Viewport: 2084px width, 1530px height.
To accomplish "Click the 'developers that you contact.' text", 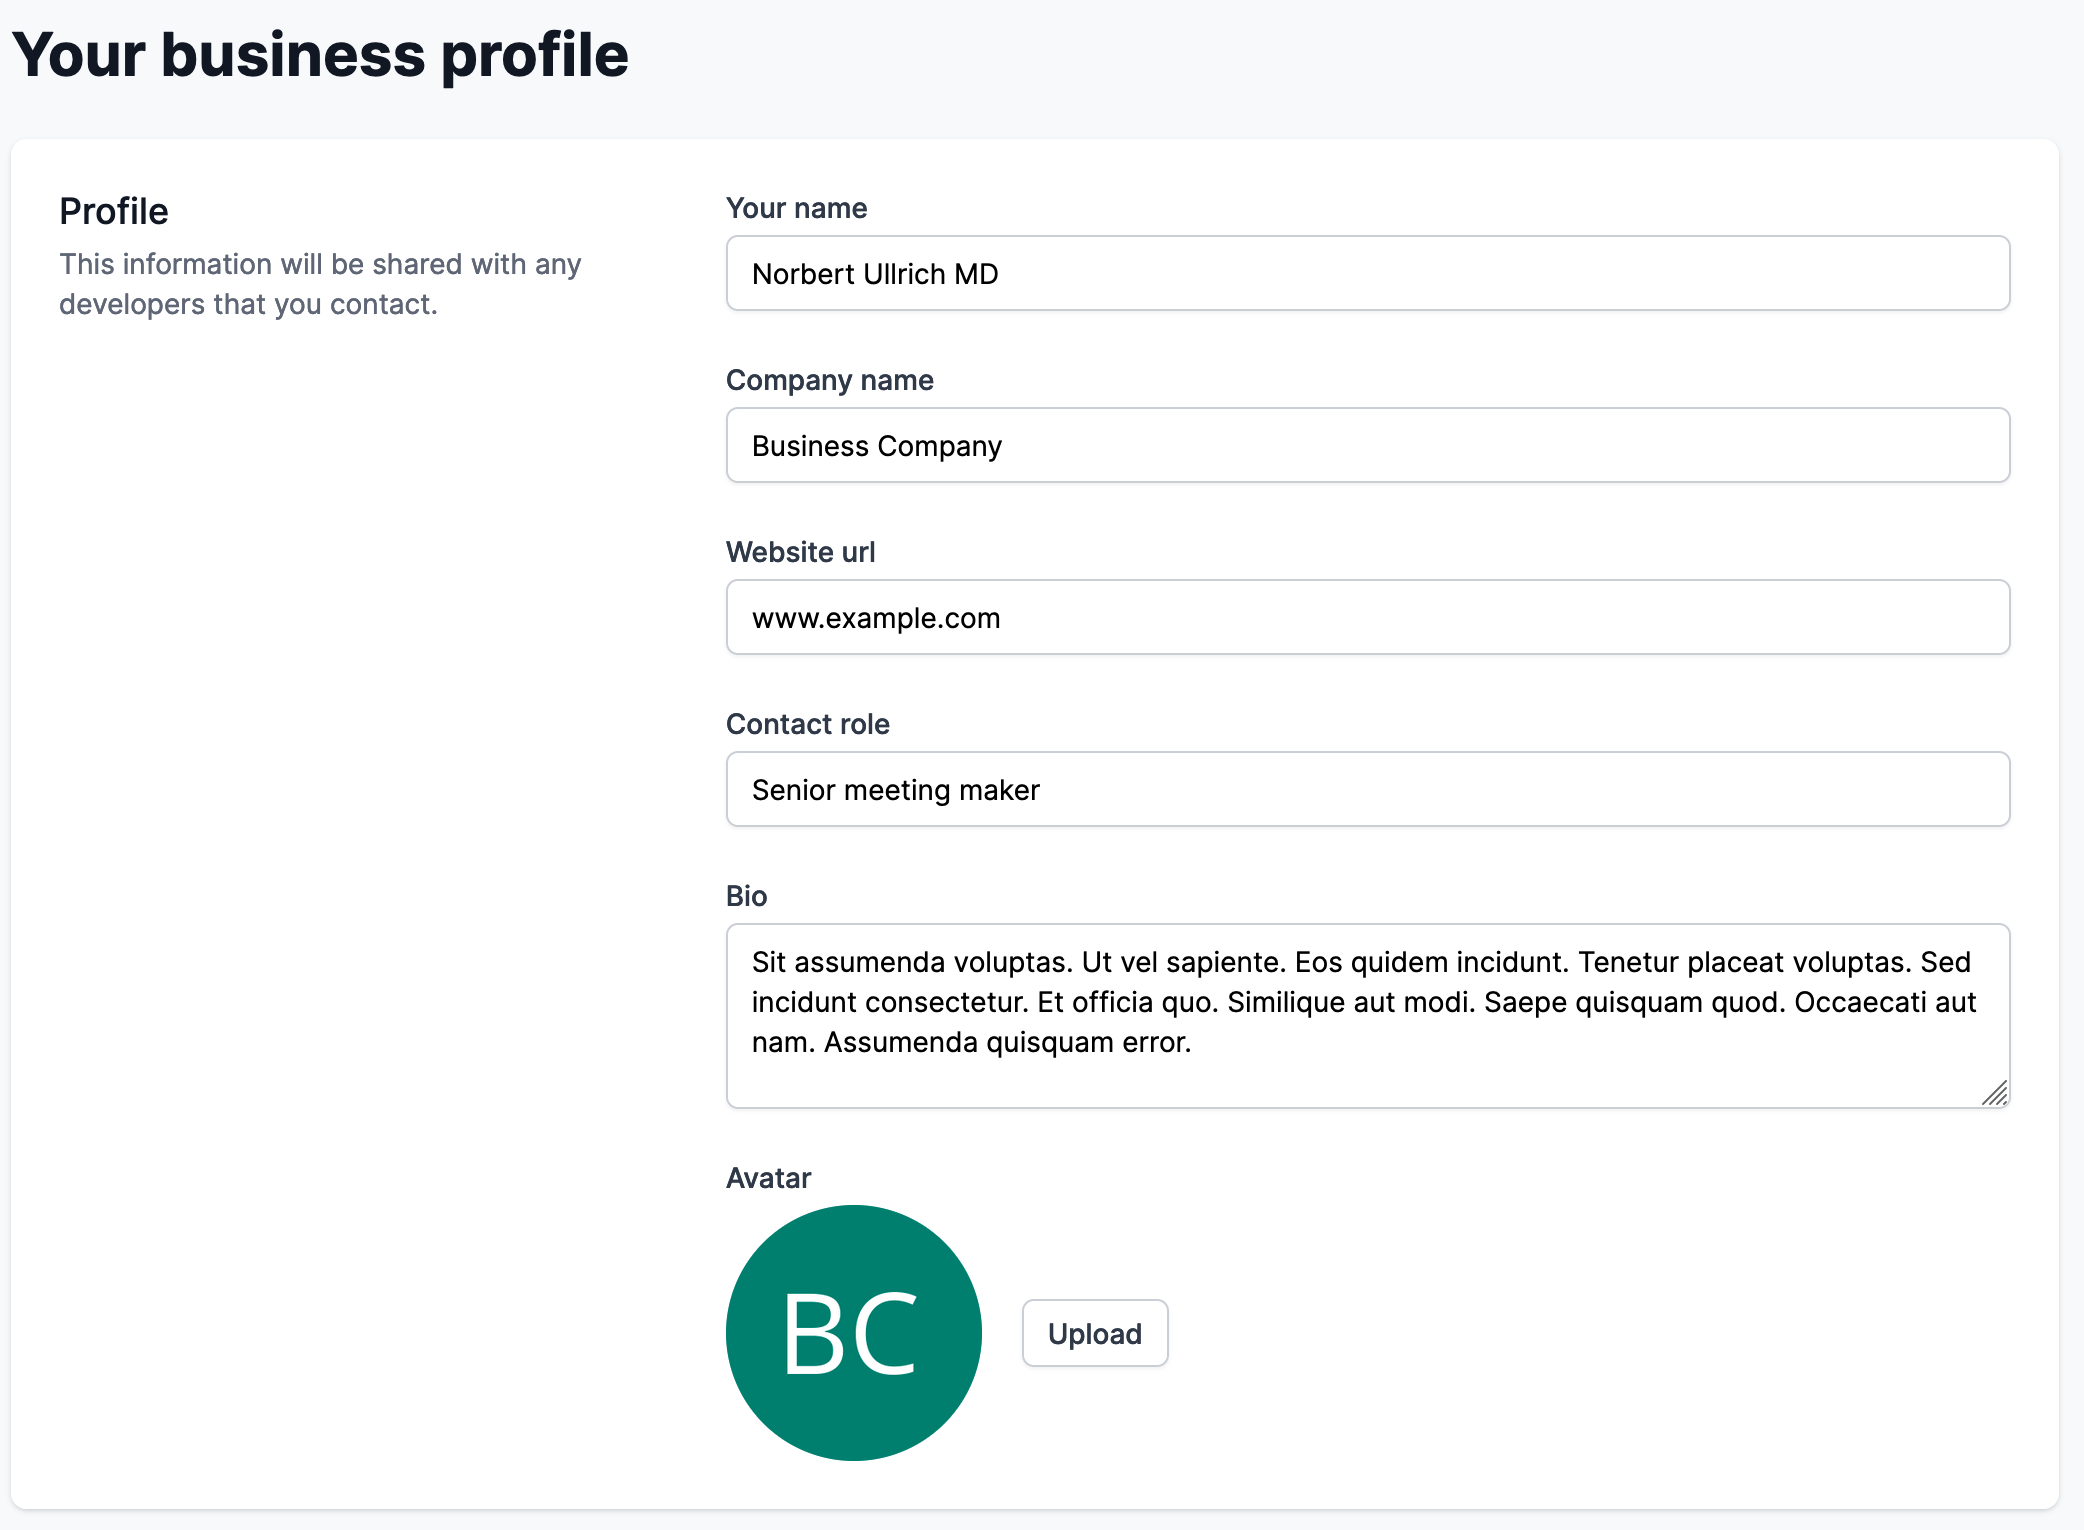I will (248, 304).
